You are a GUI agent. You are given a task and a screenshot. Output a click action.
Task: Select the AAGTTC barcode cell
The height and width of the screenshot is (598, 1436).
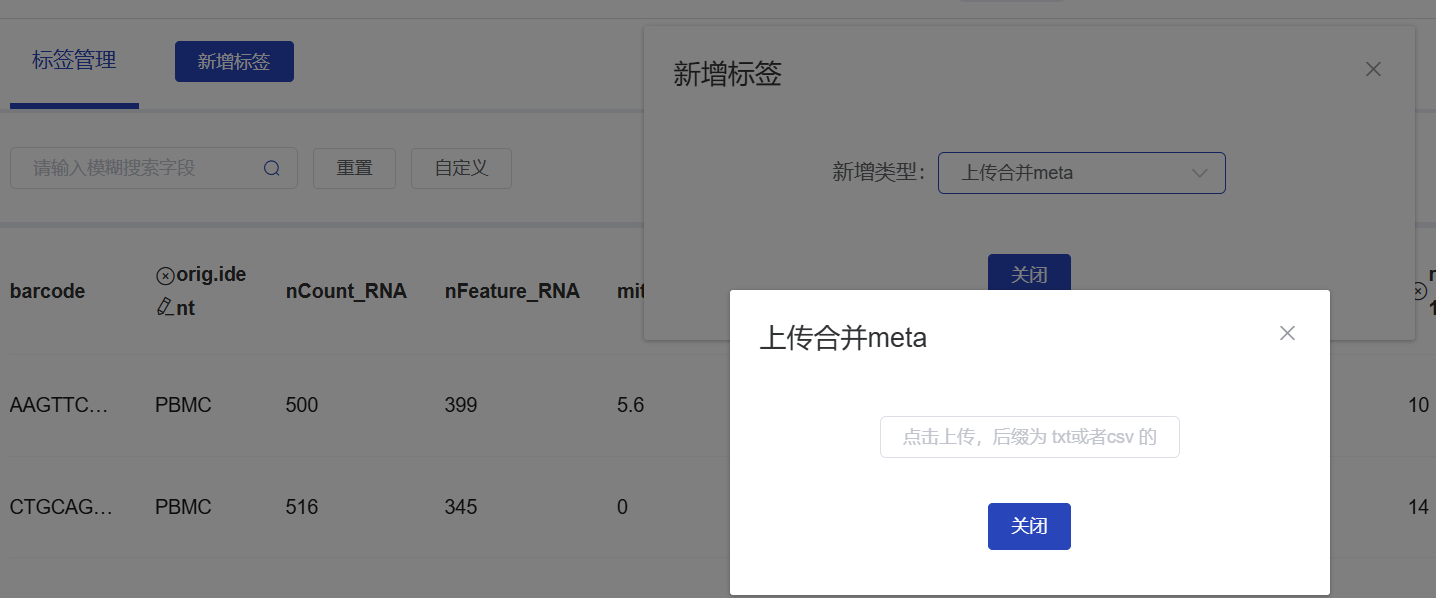[x=60, y=405]
